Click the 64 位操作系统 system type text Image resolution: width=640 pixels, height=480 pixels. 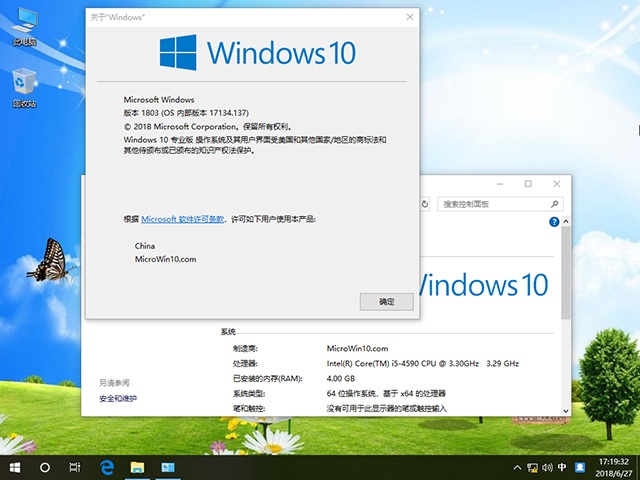(x=386, y=393)
